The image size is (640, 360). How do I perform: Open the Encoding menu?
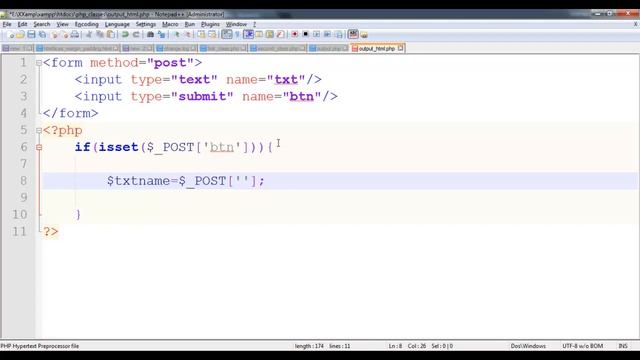coord(87,24)
